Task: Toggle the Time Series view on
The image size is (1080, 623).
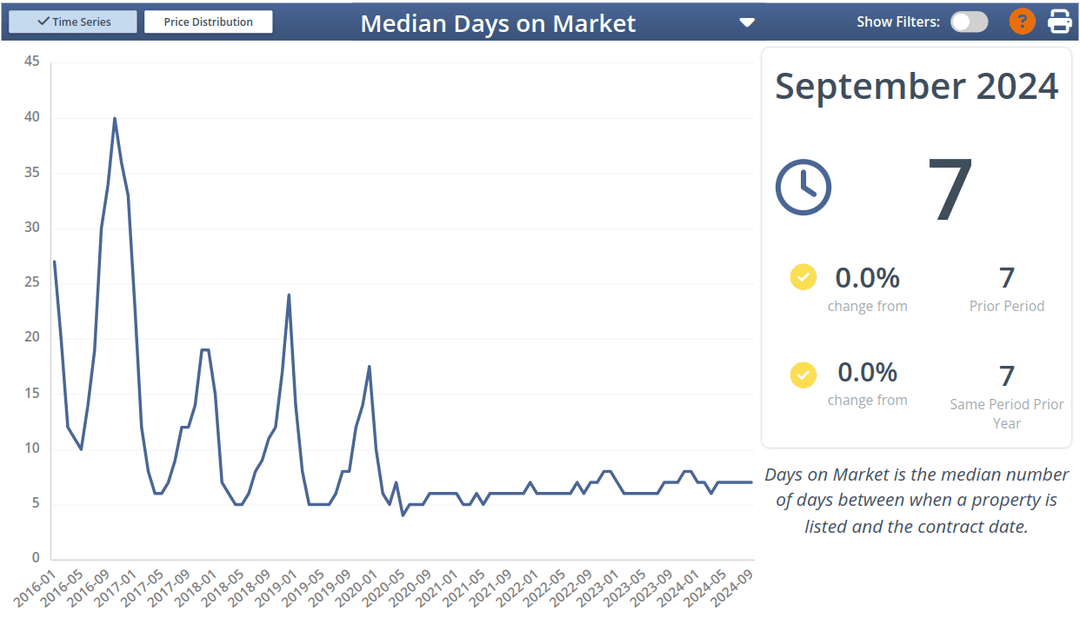Action: 72,20
